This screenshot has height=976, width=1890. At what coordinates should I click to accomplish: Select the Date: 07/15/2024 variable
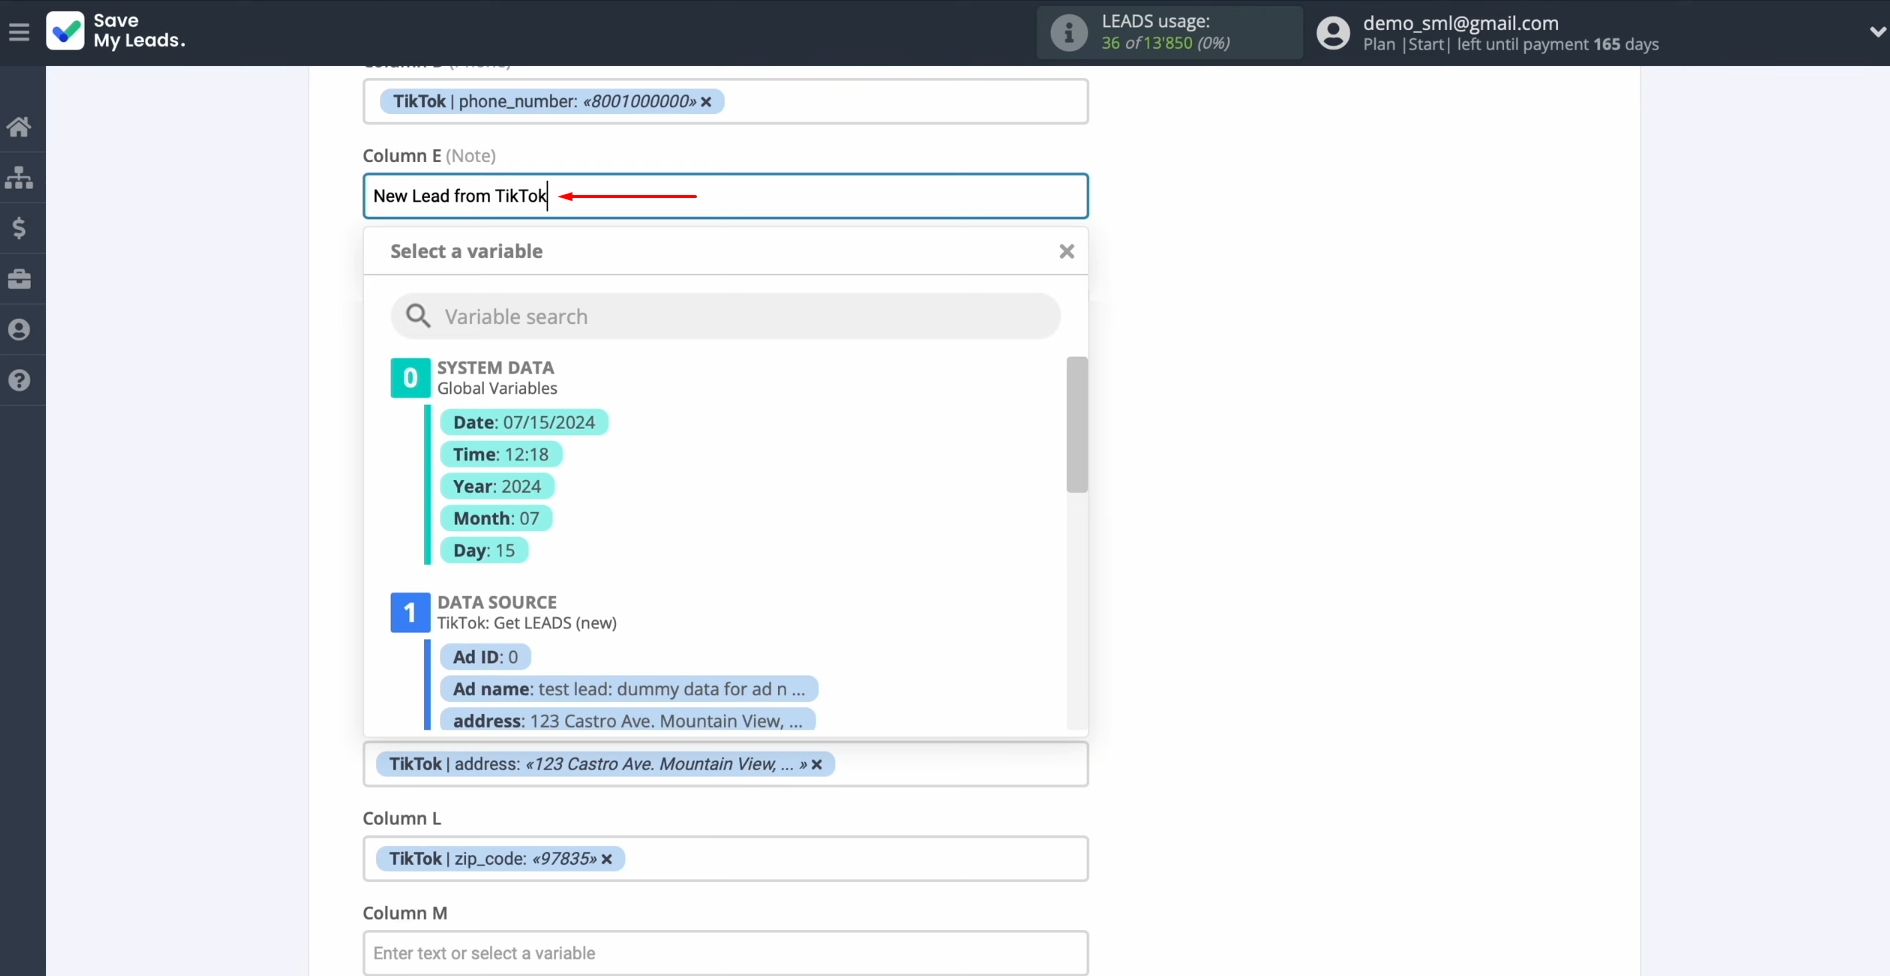coord(524,422)
